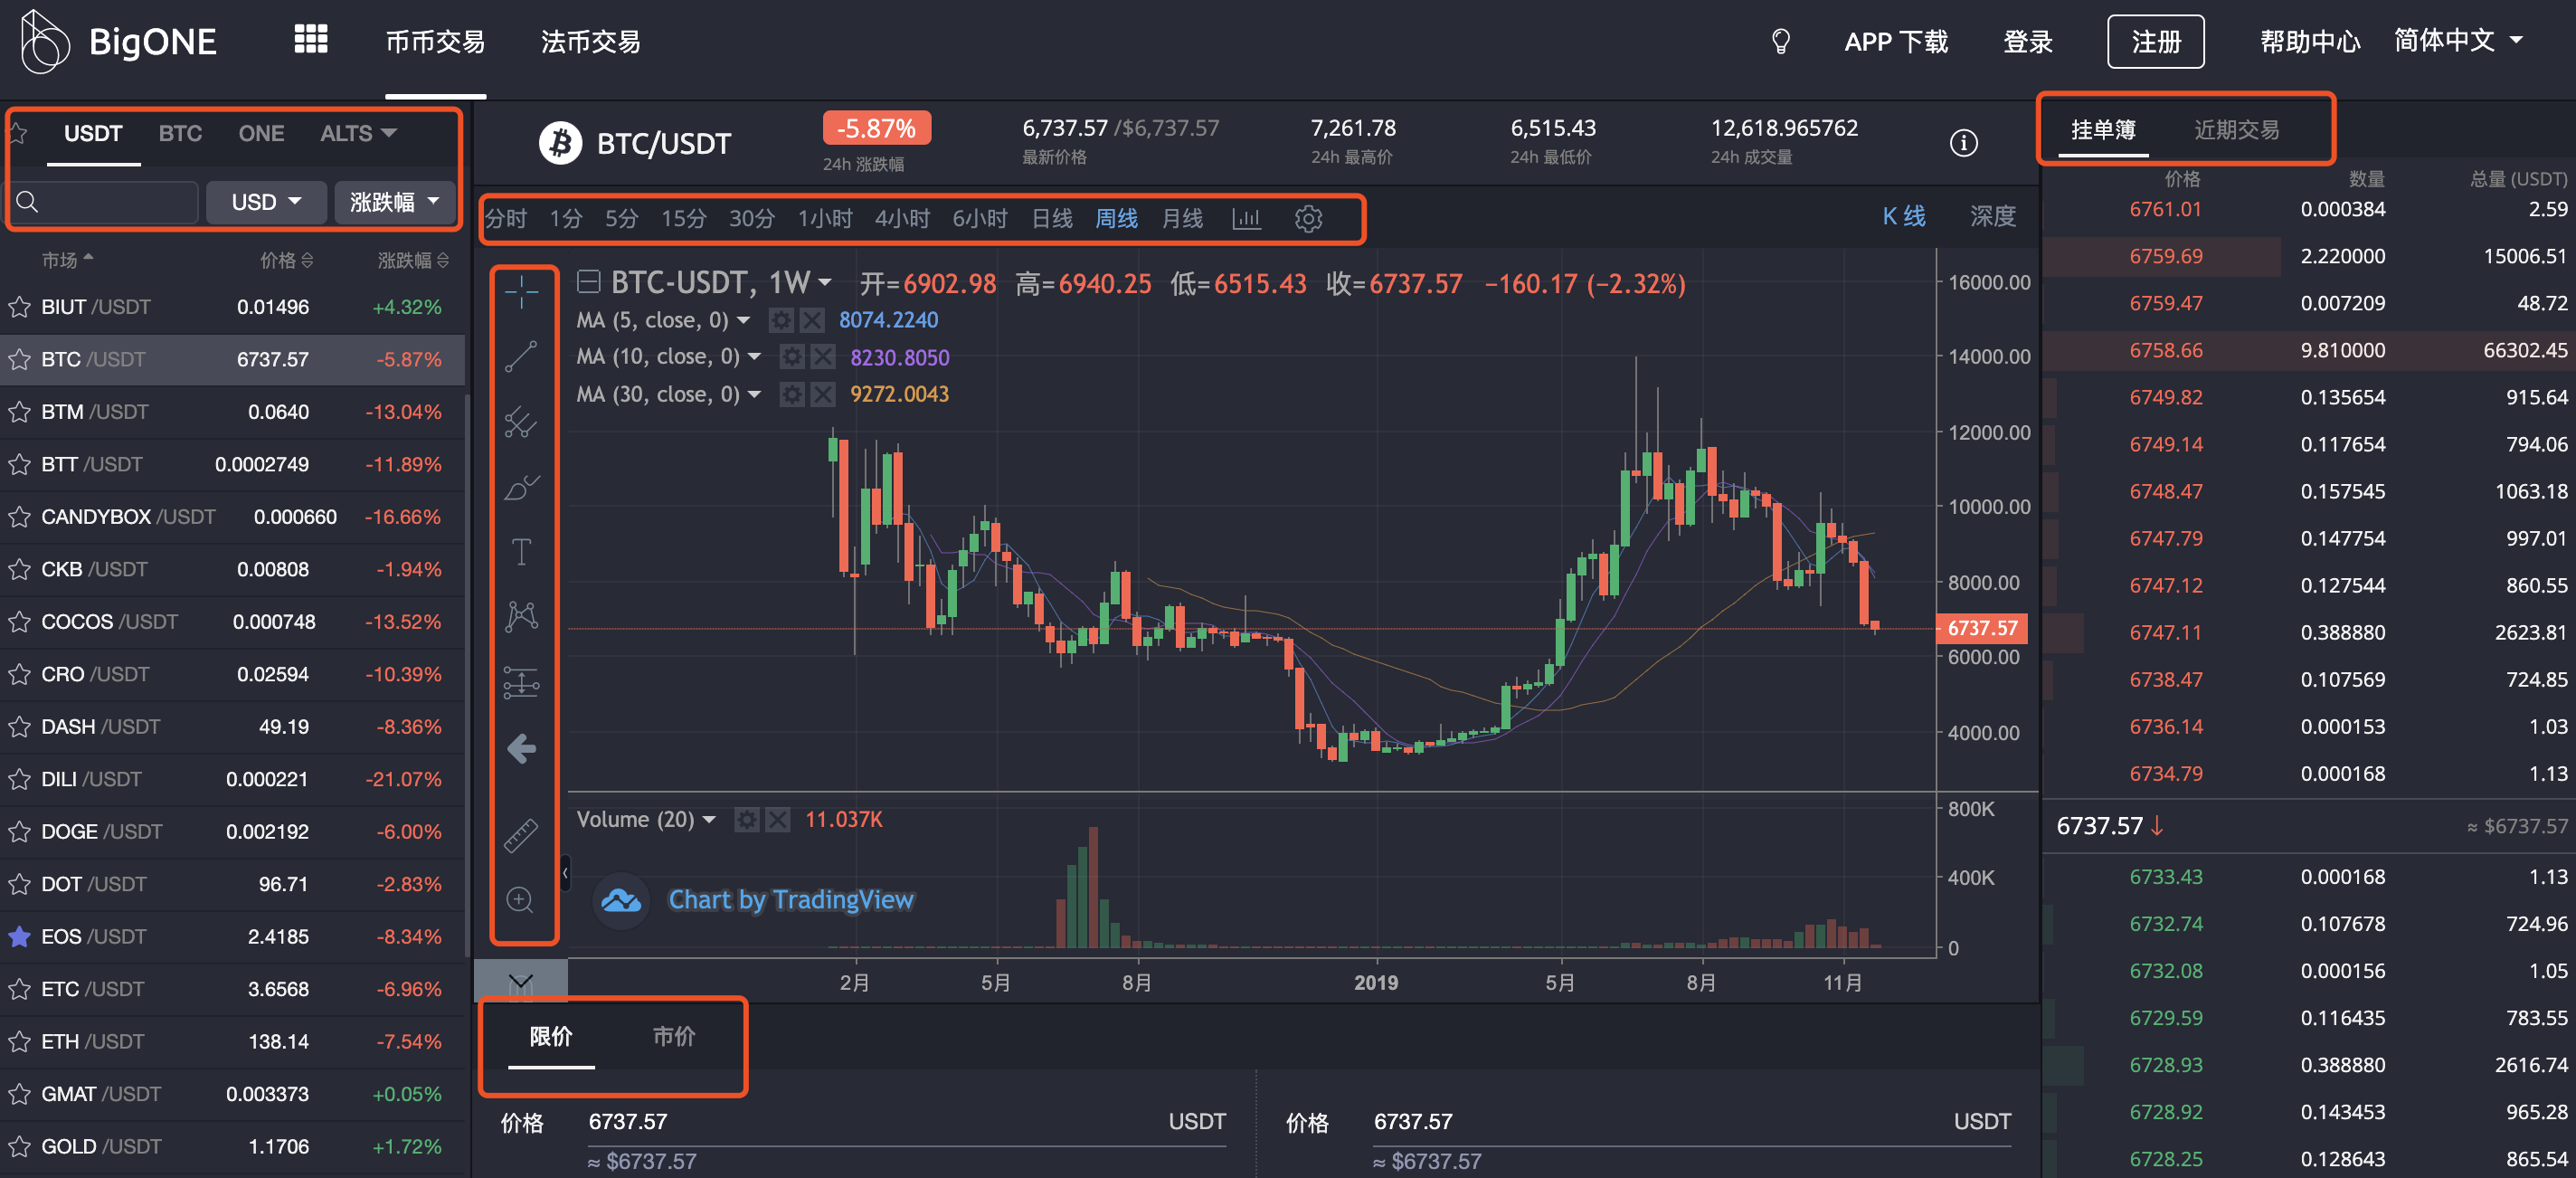This screenshot has height=1178, width=2576.
Task: Click the market search input field
Action: 103,202
